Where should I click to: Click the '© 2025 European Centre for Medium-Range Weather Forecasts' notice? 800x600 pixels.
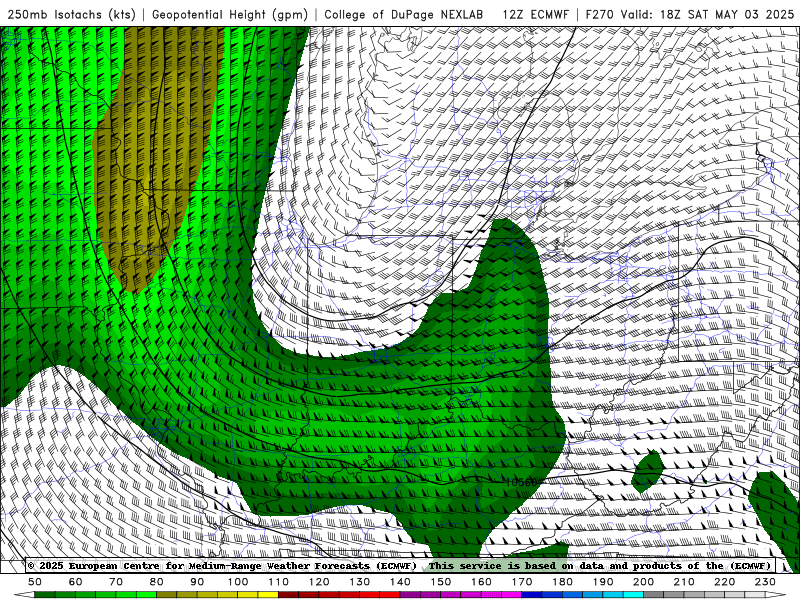222,566
